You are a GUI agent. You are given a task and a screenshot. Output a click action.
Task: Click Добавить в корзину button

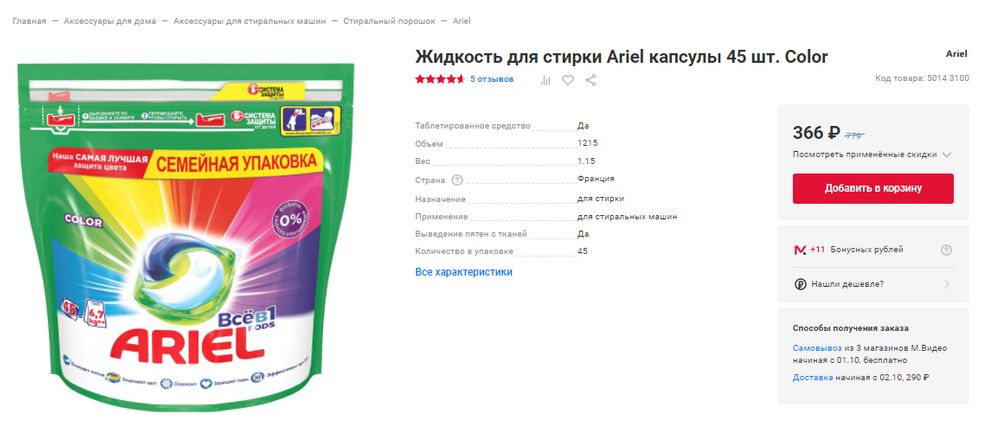pyautogui.click(x=873, y=189)
